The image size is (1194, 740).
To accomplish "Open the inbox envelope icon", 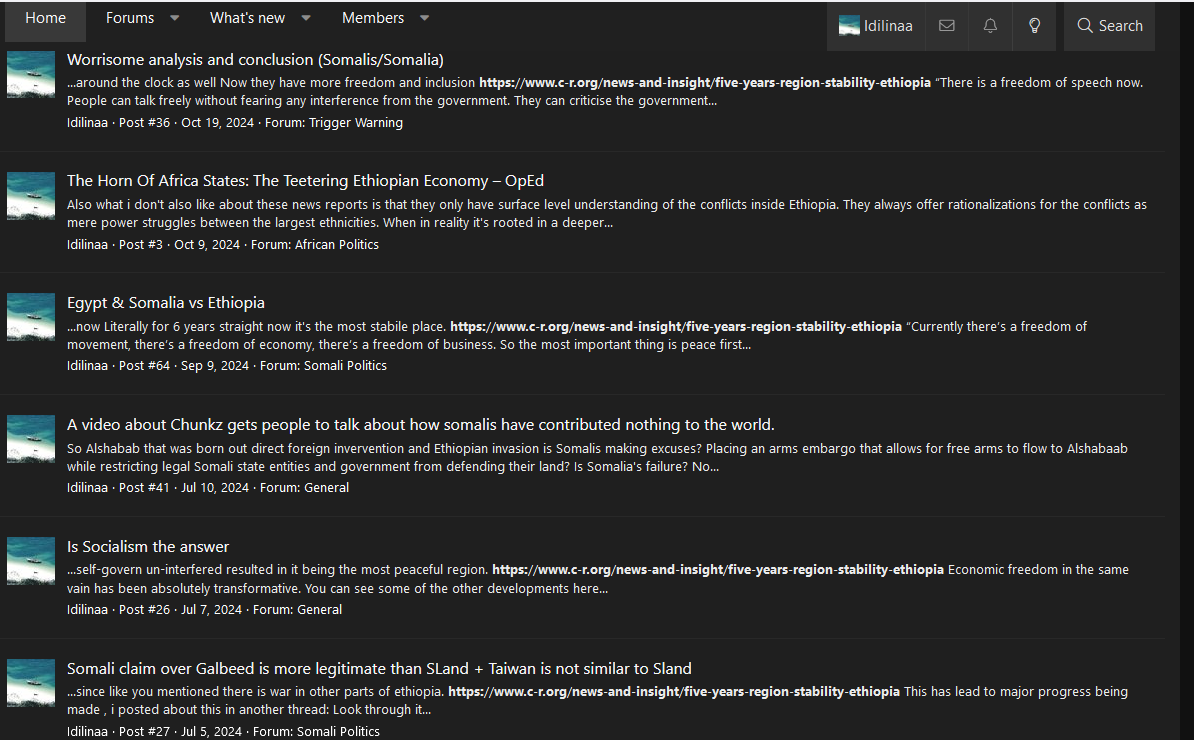I will [947, 26].
